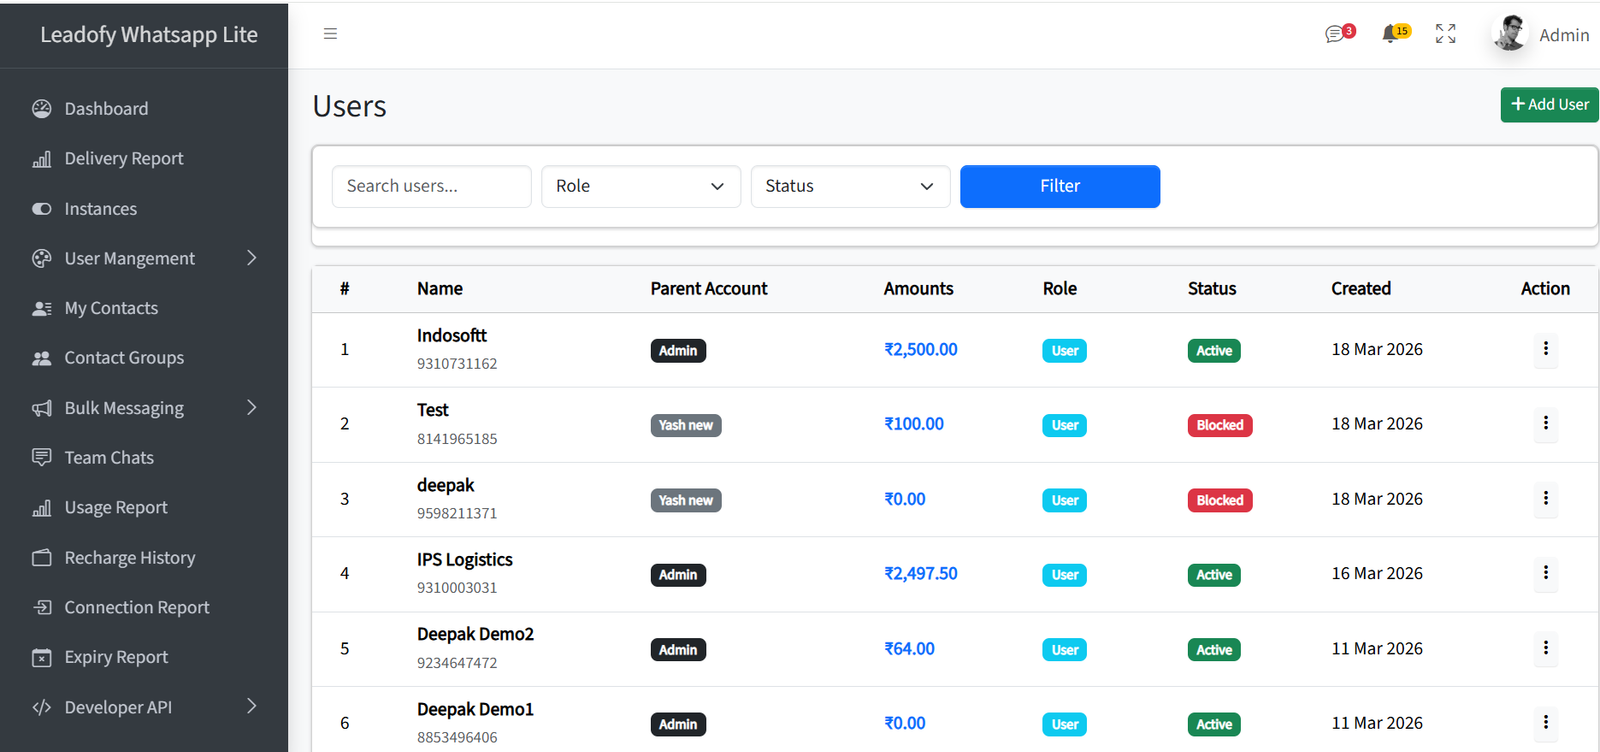Open action menu for Test row
The height and width of the screenshot is (752, 1600).
[1545, 423]
